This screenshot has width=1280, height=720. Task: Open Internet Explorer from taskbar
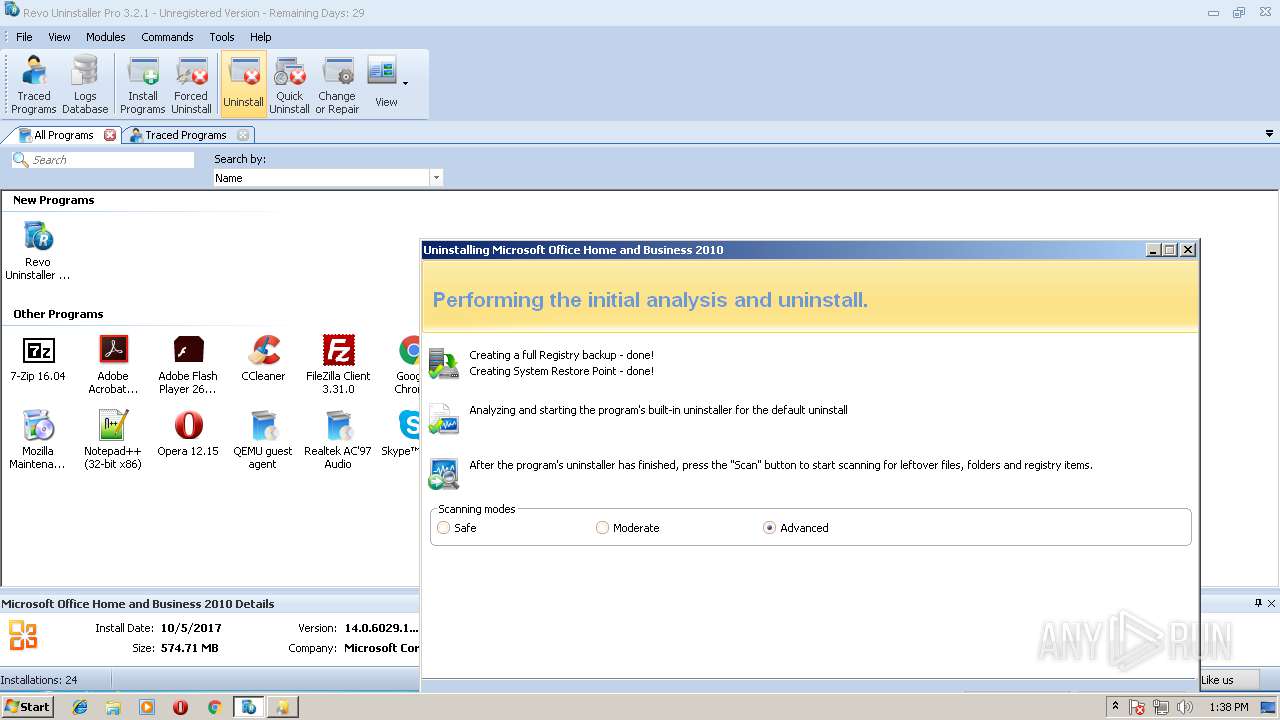[x=80, y=707]
